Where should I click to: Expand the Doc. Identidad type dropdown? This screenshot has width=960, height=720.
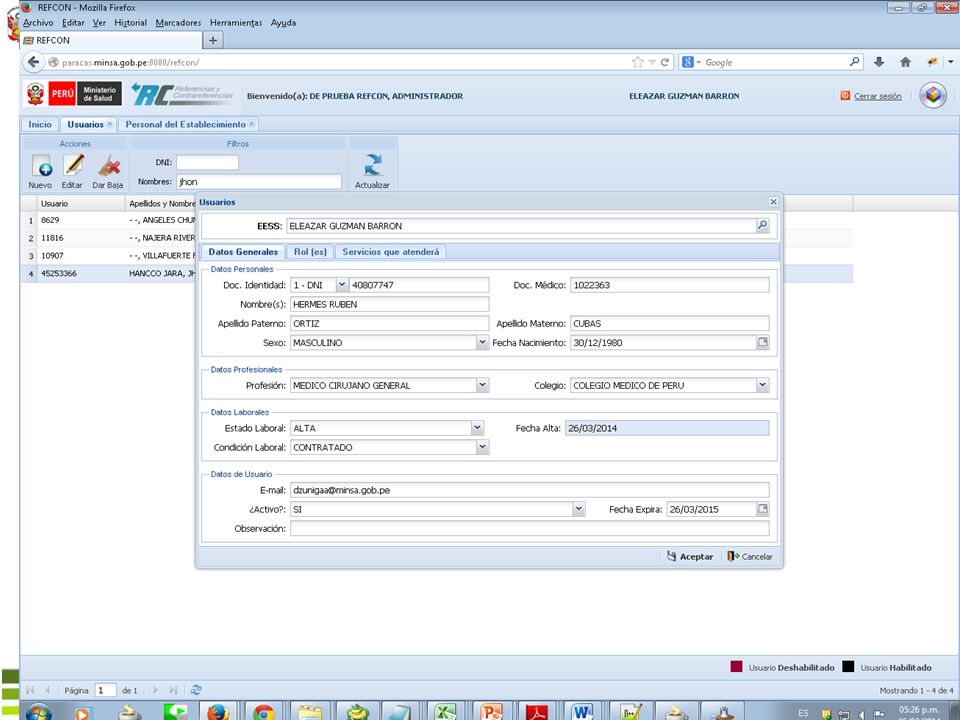point(342,285)
